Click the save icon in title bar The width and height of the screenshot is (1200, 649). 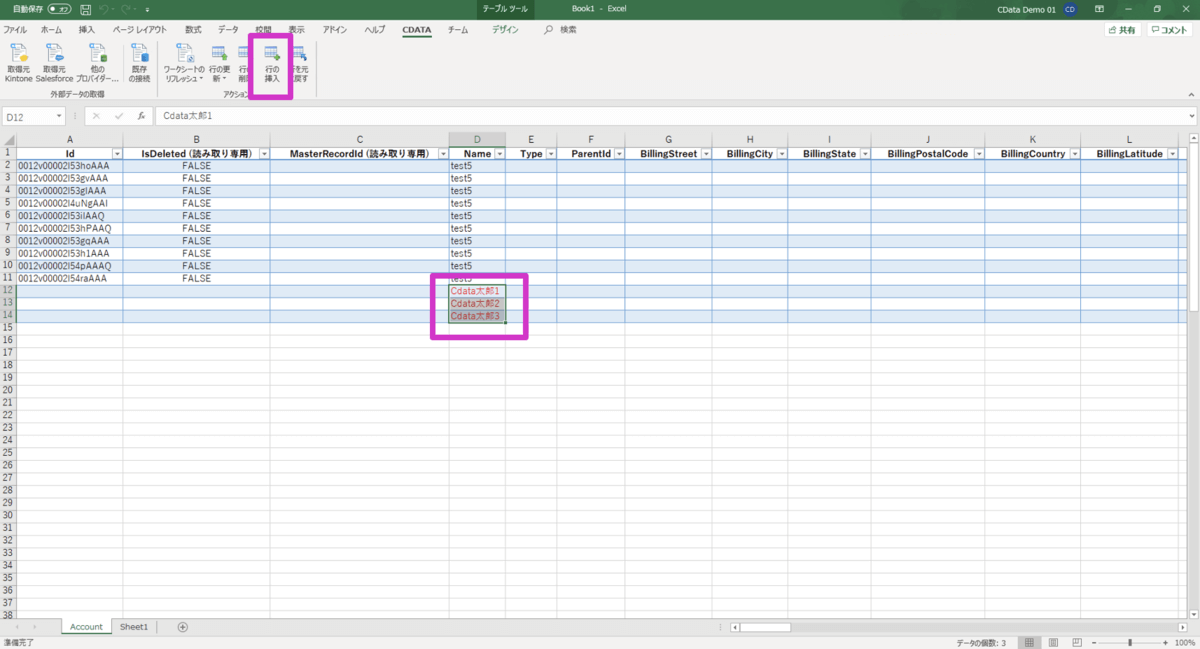click(x=86, y=8)
